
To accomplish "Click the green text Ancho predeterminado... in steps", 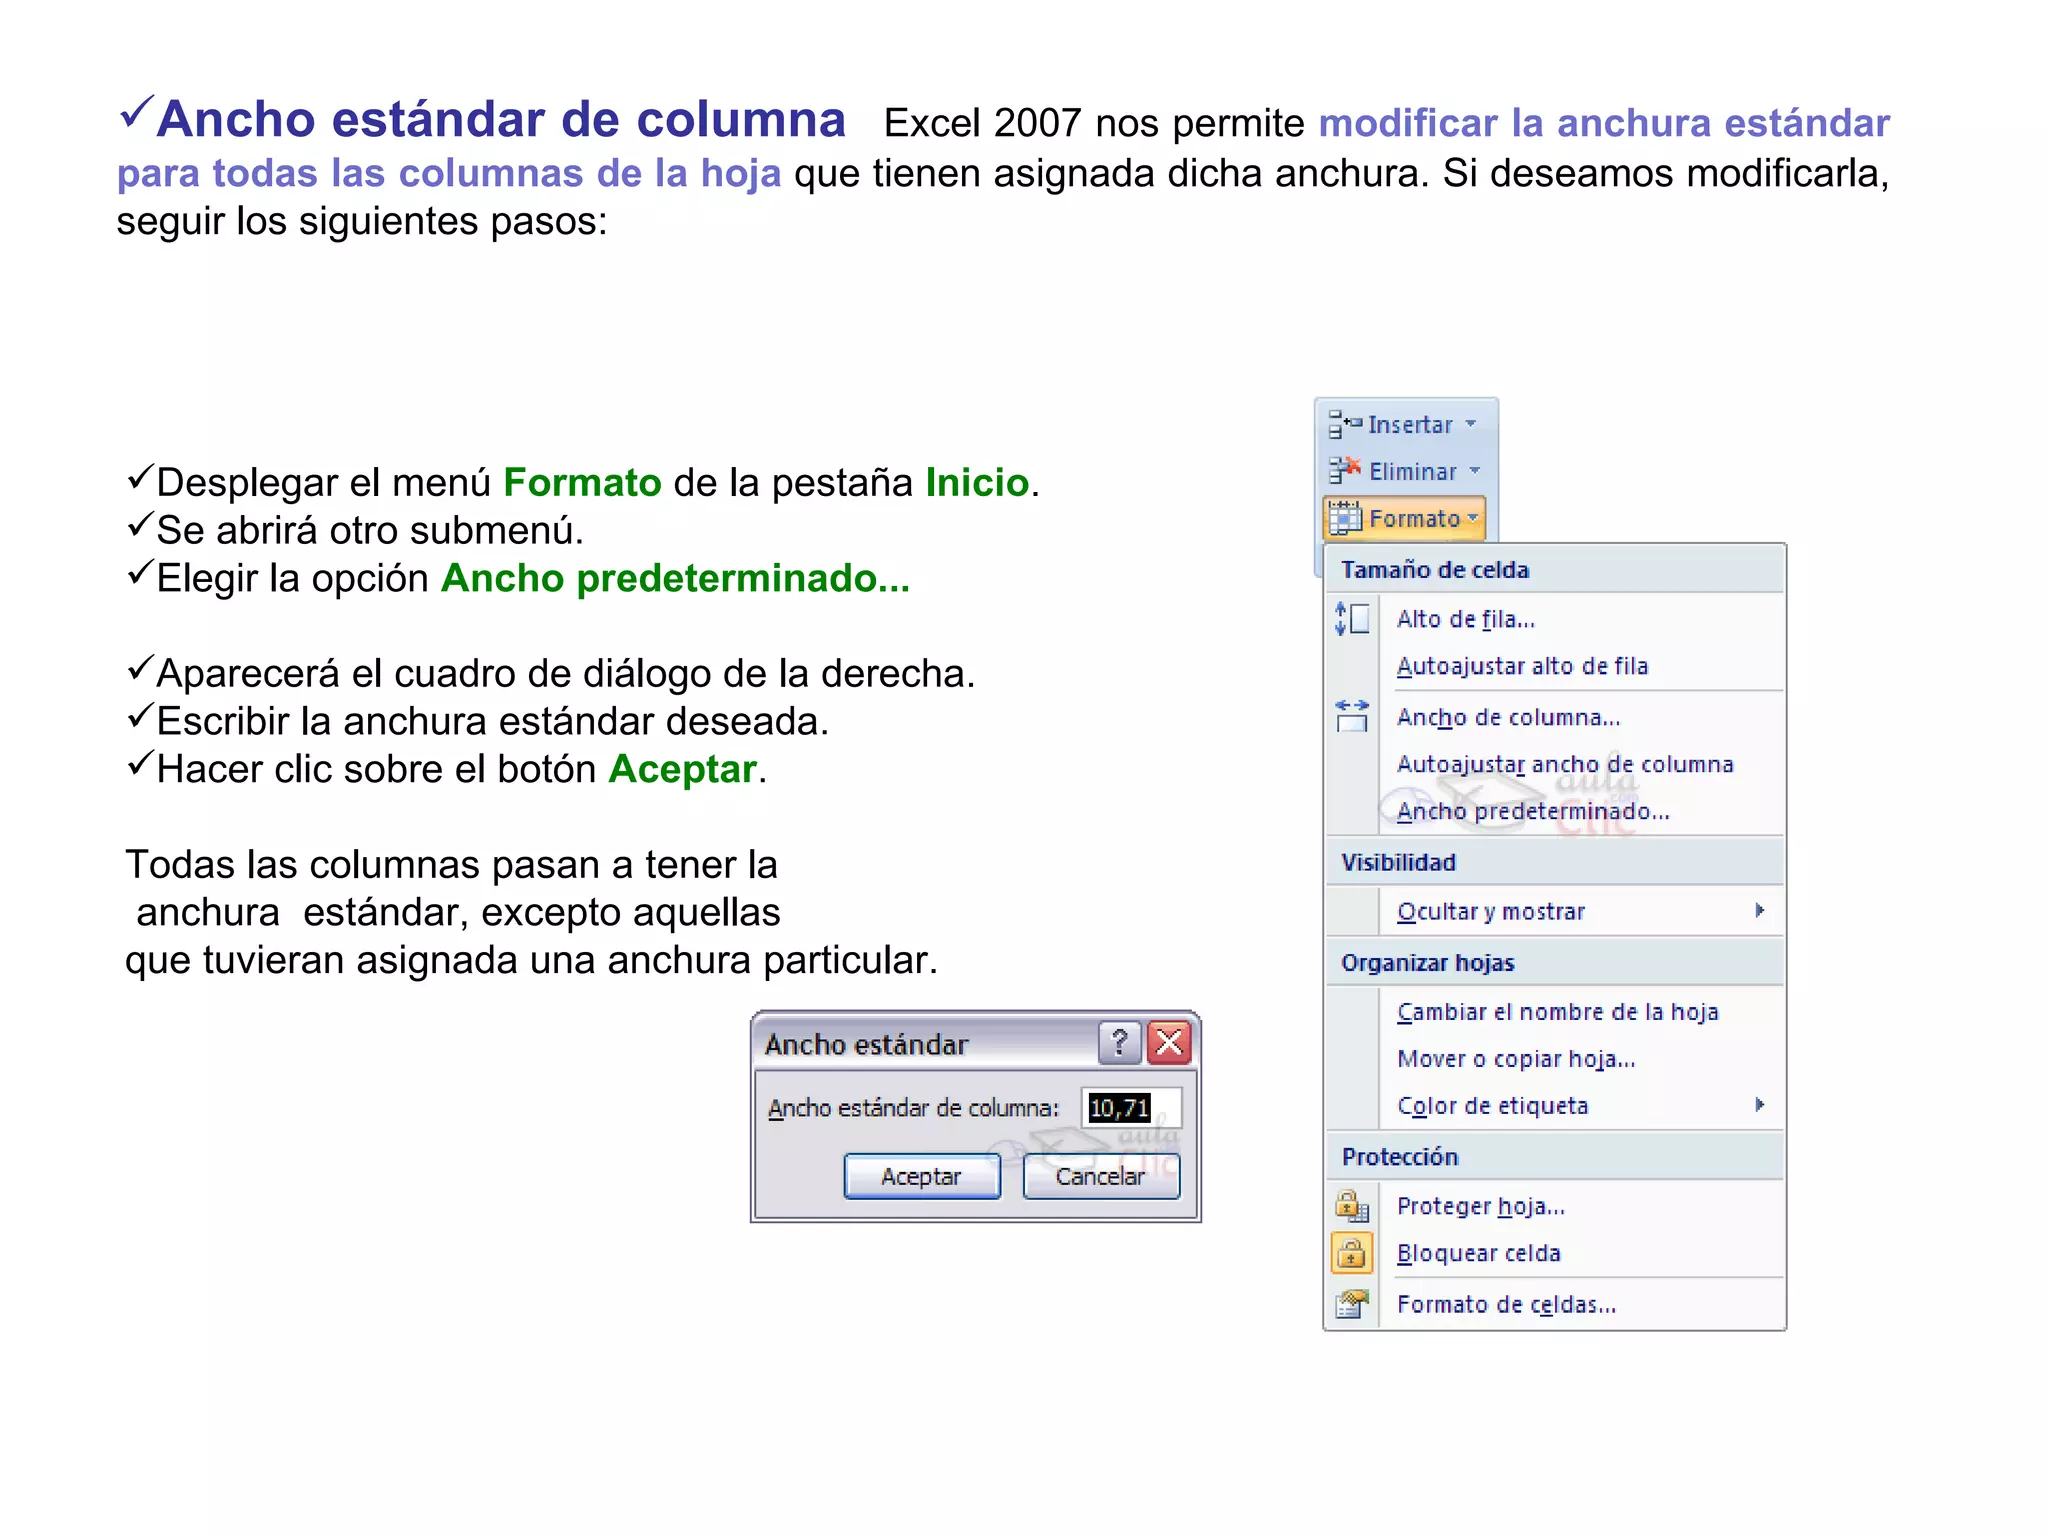I will click(x=676, y=578).
